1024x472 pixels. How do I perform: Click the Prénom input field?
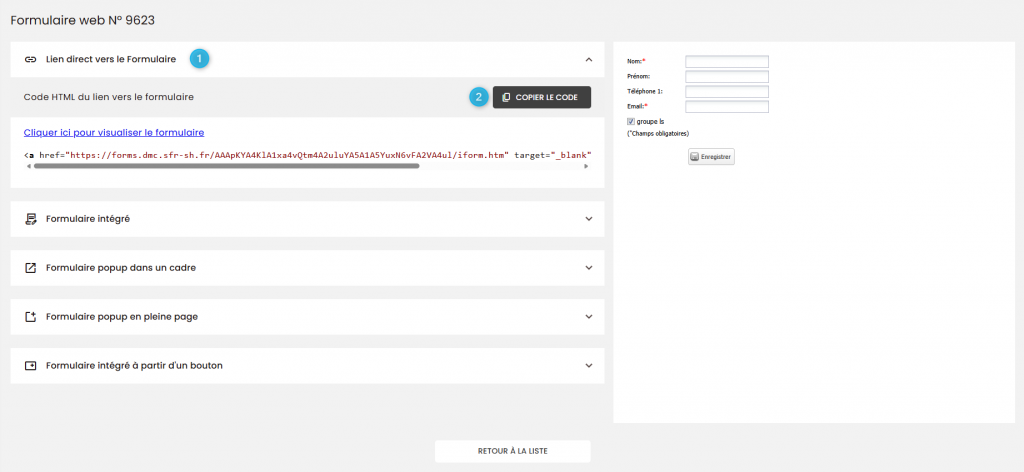click(727, 76)
